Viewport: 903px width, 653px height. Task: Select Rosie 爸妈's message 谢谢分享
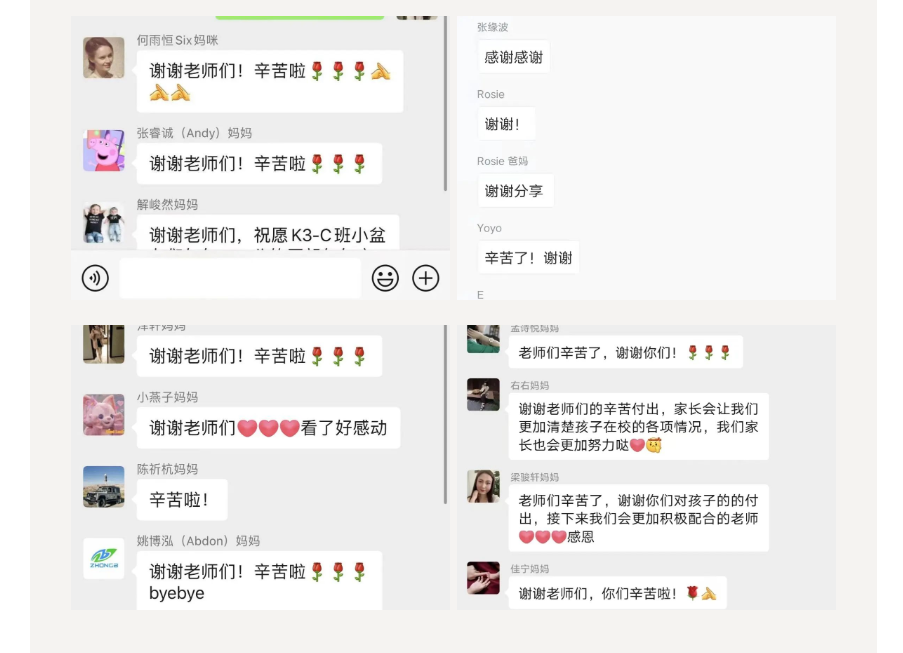coord(515,191)
